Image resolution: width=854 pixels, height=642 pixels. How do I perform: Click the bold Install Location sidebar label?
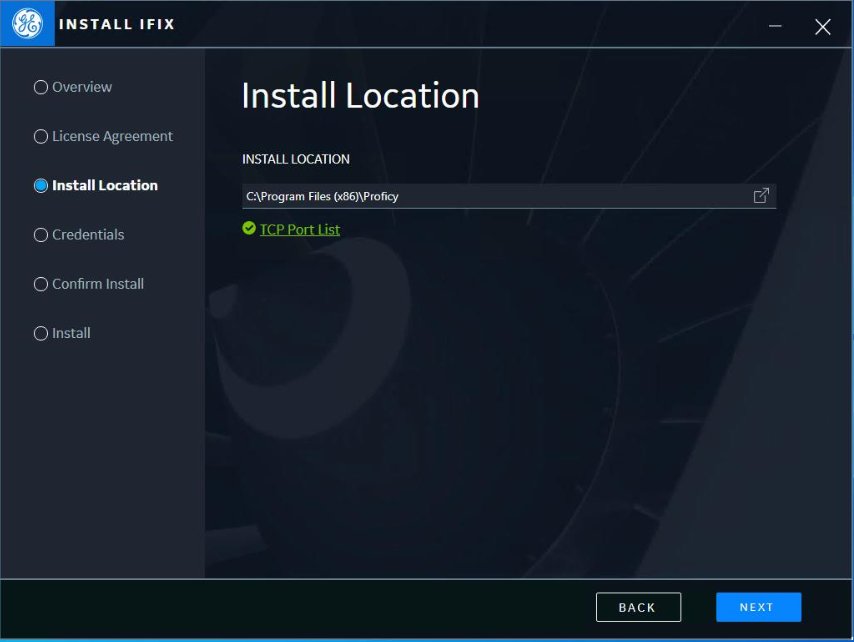[x=105, y=185]
